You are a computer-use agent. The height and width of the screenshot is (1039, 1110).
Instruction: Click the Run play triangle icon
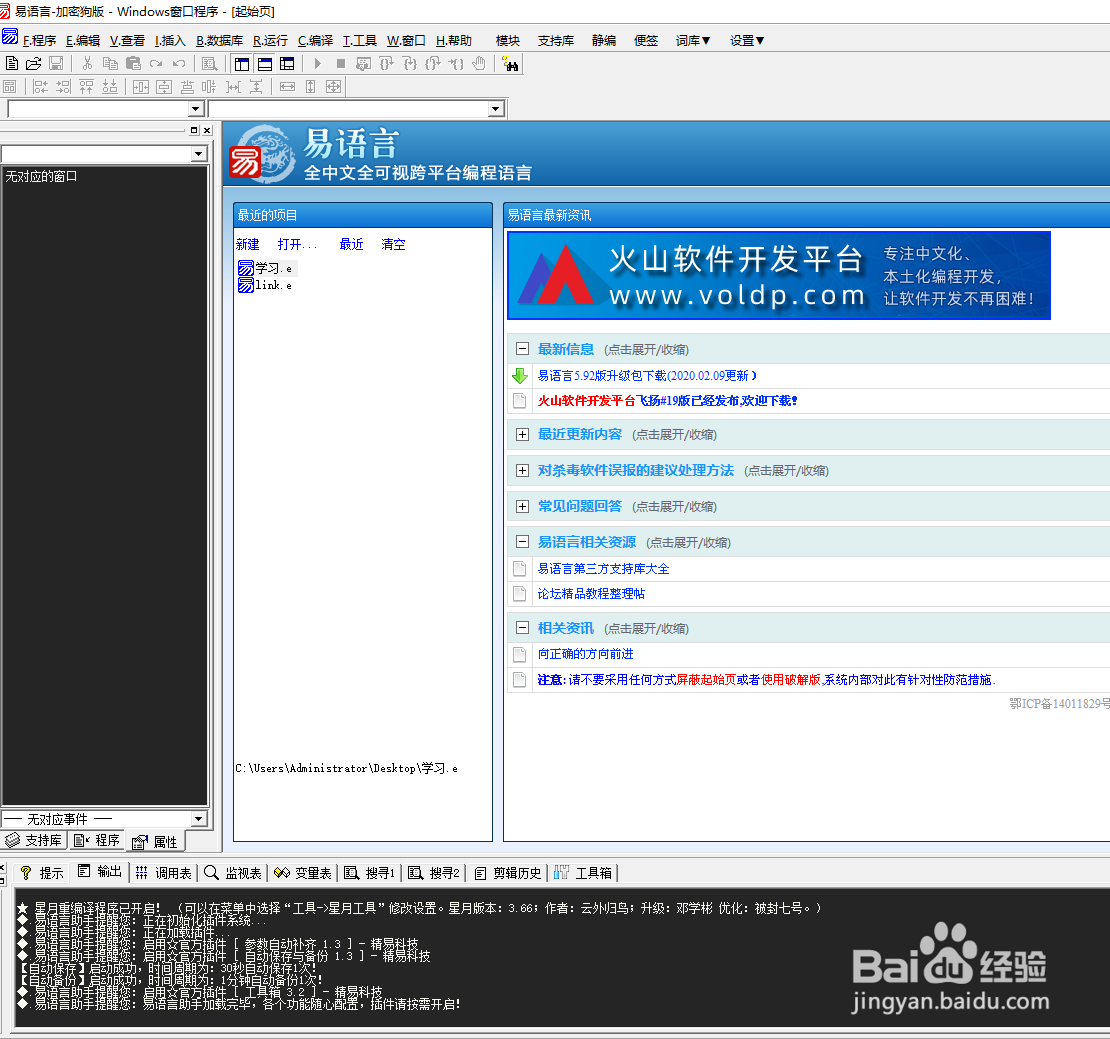[x=317, y=64]
